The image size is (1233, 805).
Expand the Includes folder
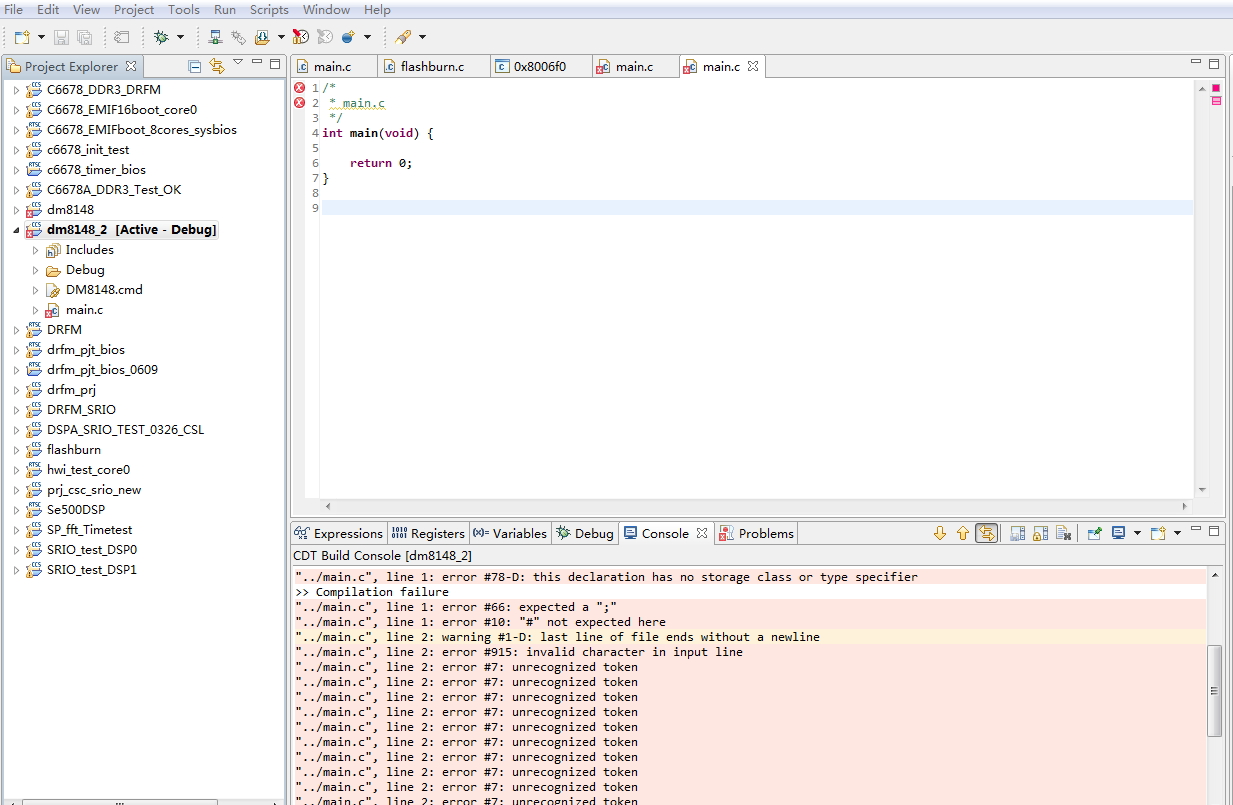[36, 250]
